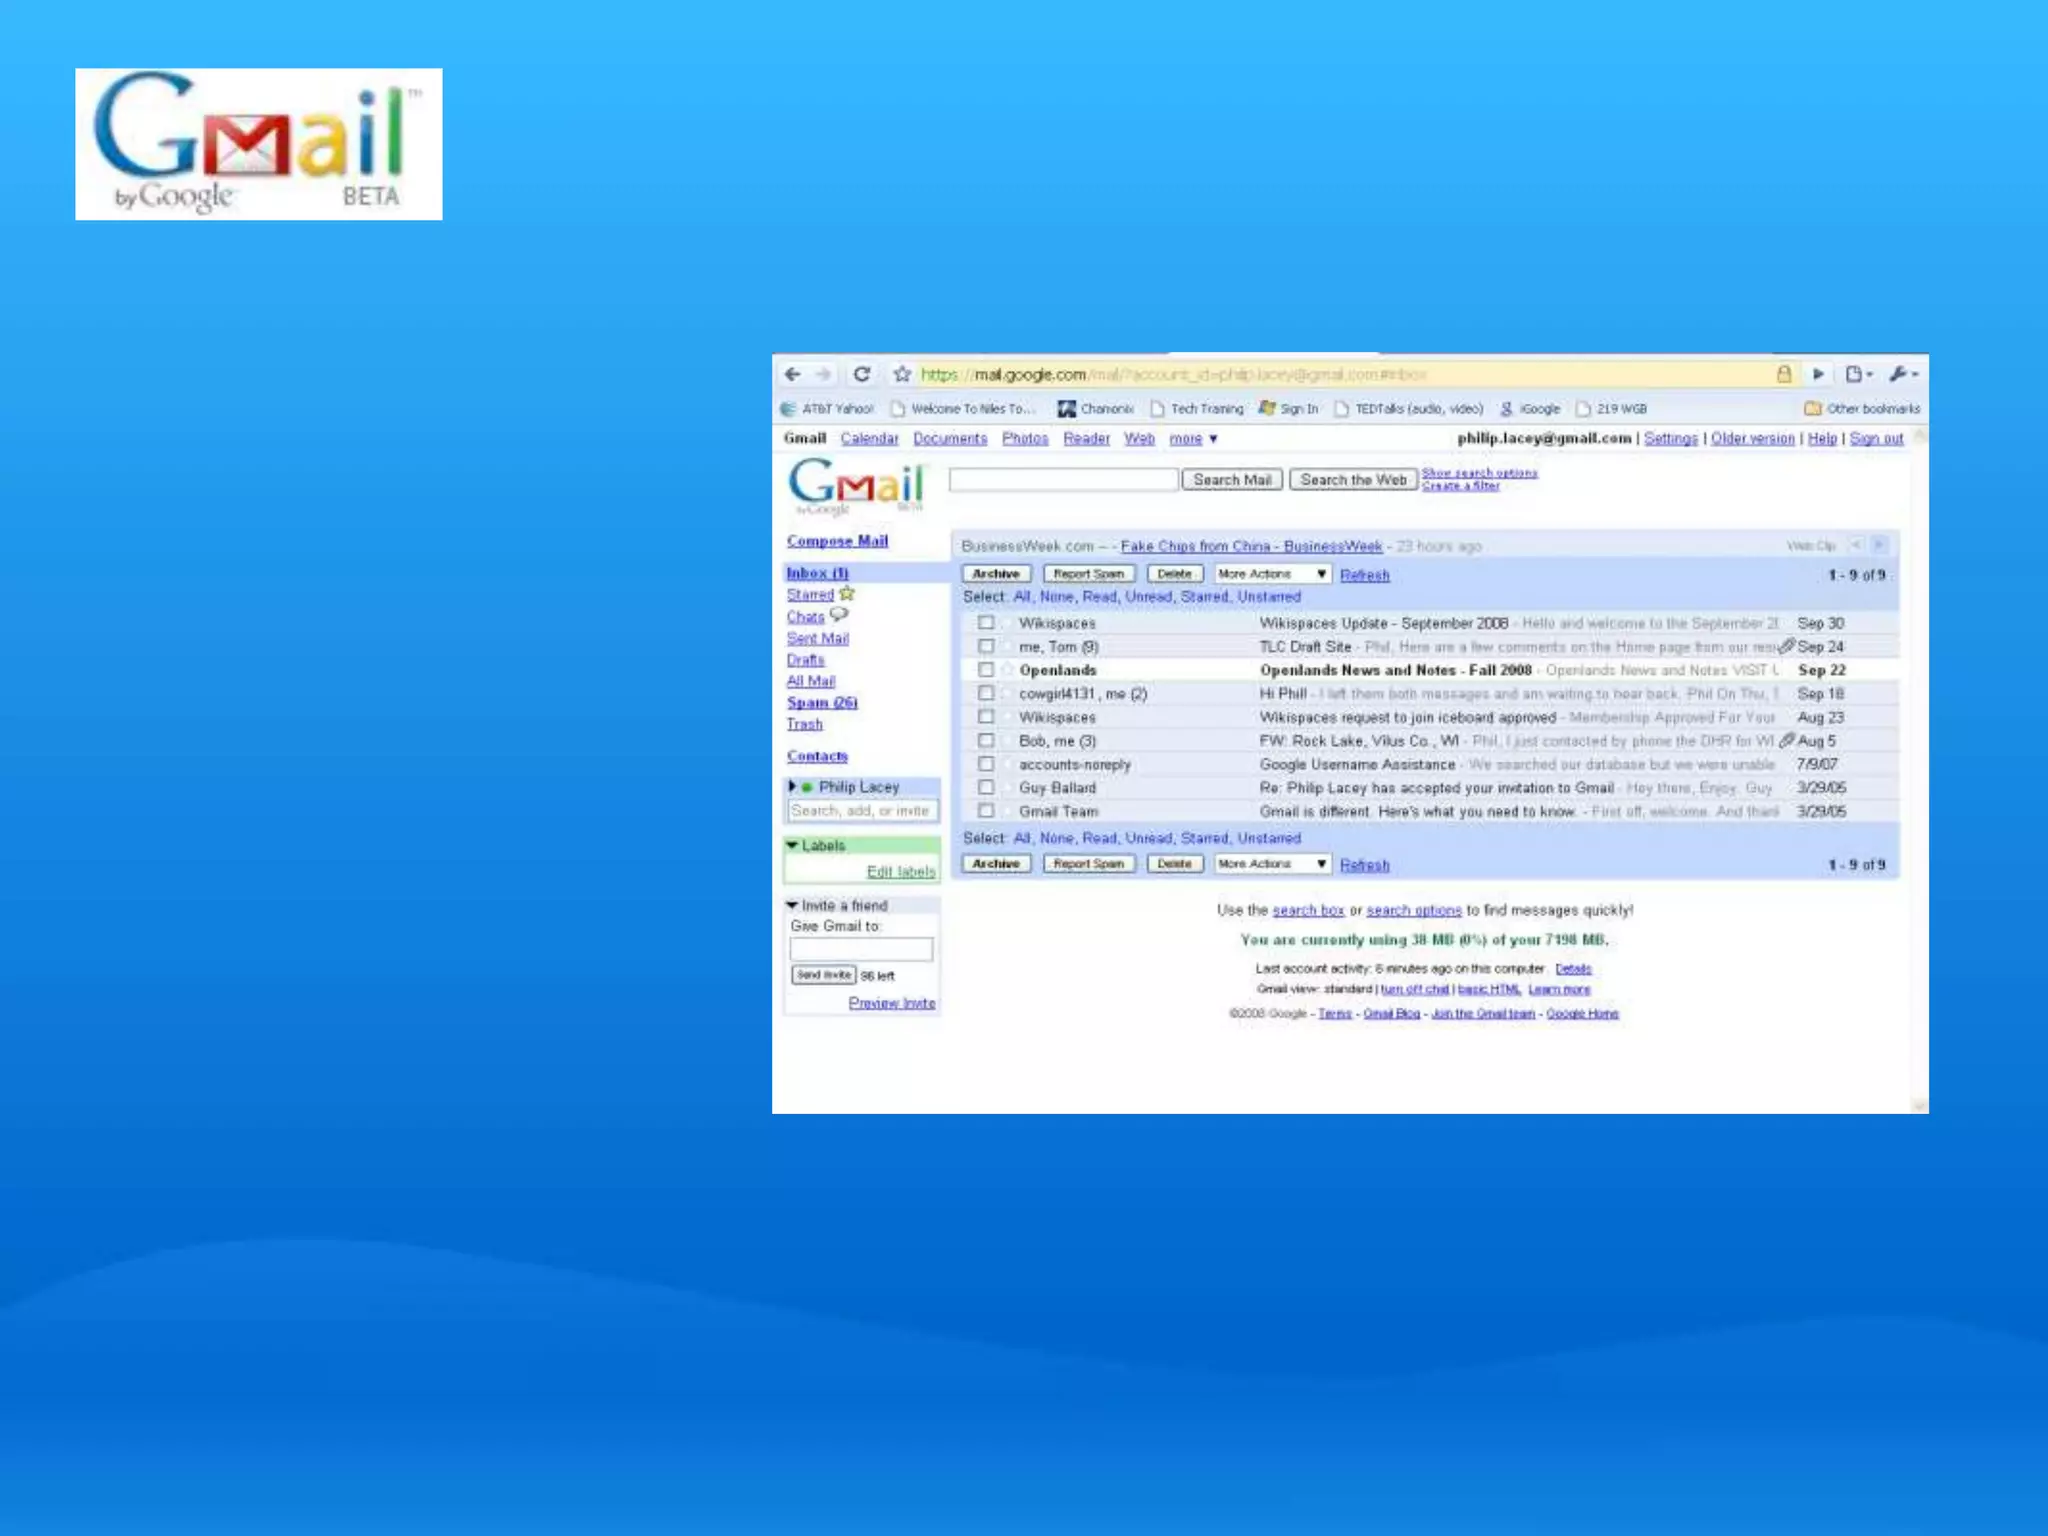The width and height of the screenshot is (2048, 1536).
Task: Click the bookmark star icon in address bar
Action: tap(902, 374)
